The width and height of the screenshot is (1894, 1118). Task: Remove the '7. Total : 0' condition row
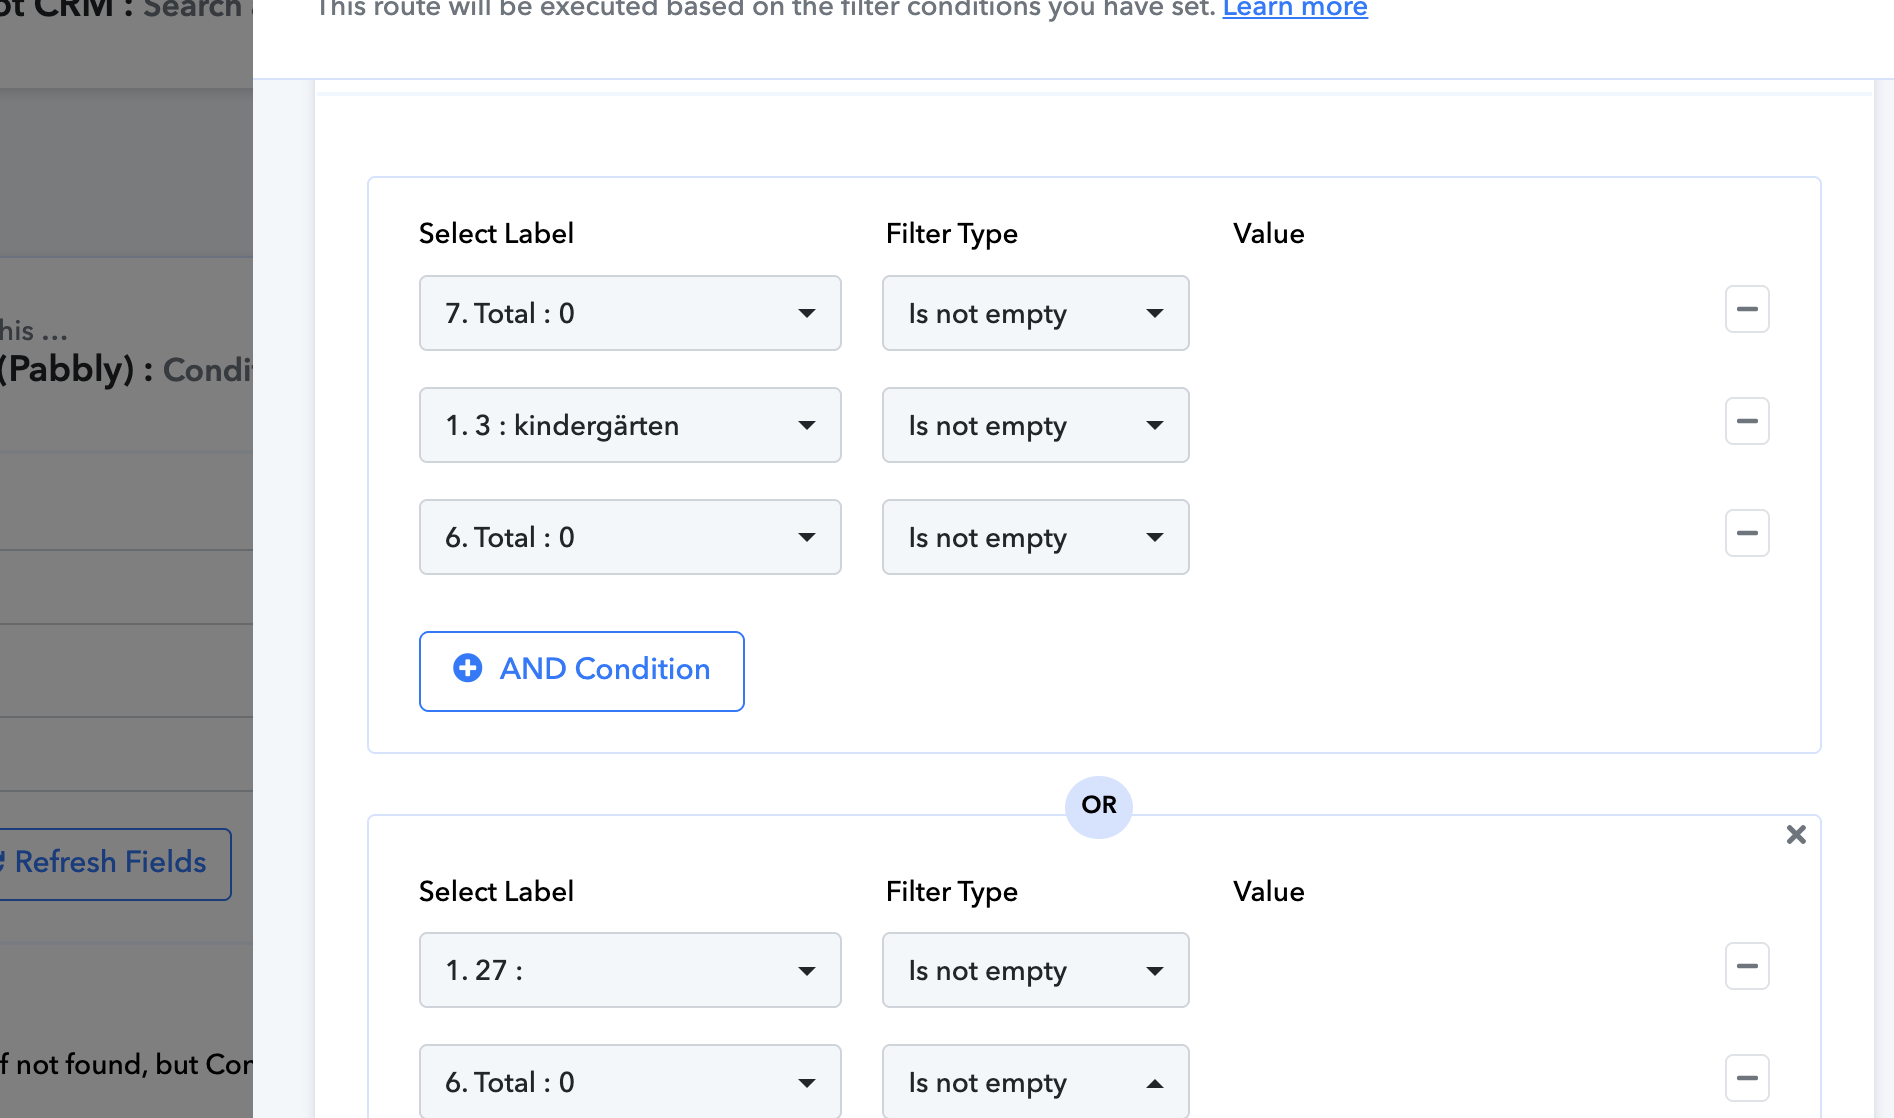click(1747, 310)
